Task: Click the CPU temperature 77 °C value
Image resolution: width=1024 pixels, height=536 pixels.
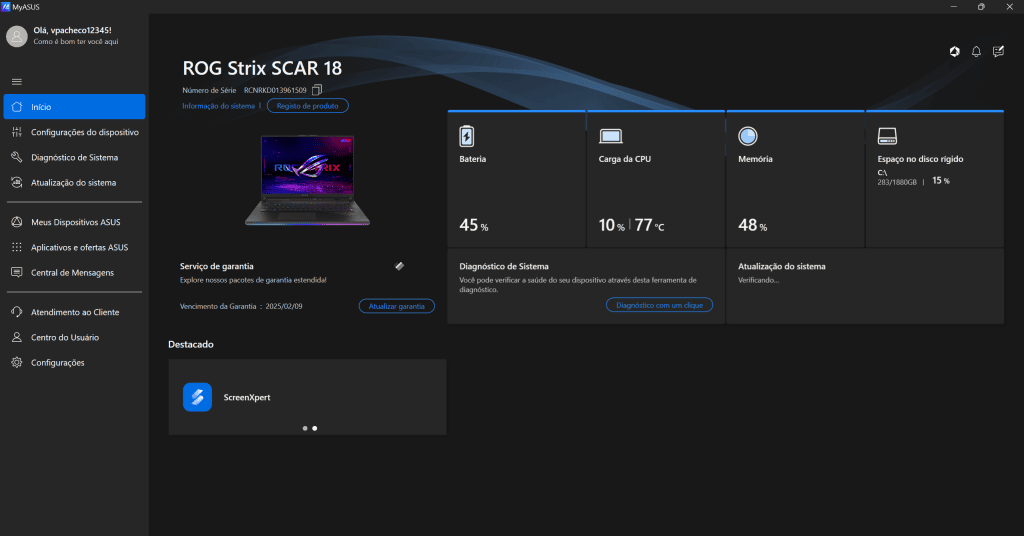Action: coord(650,225)
